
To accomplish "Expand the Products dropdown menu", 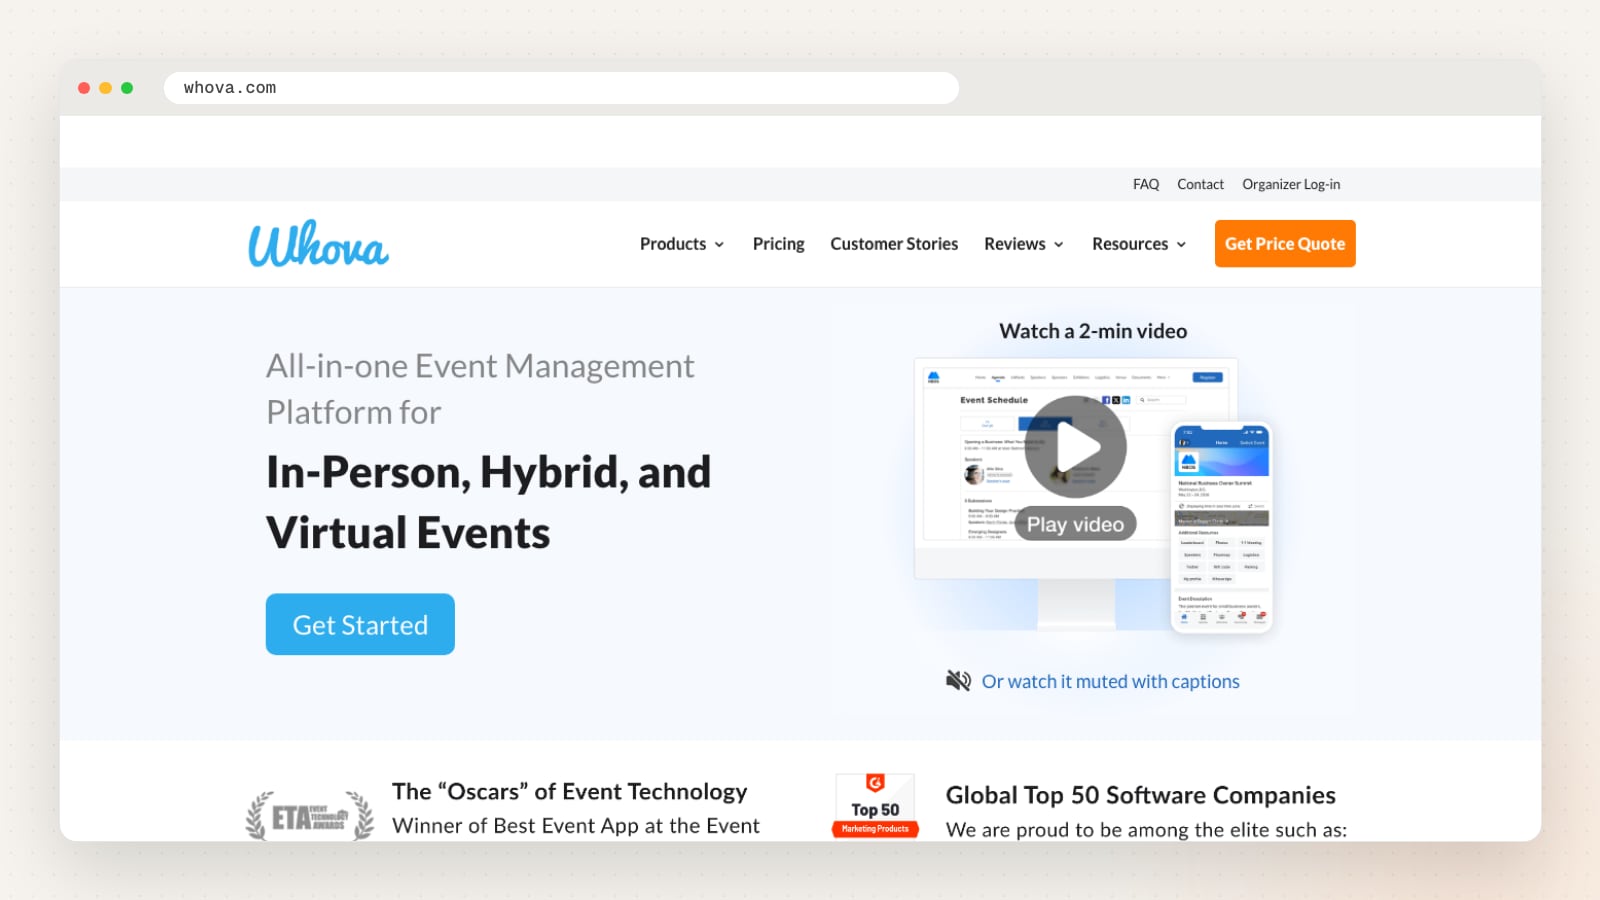I will tap(682, 244).
